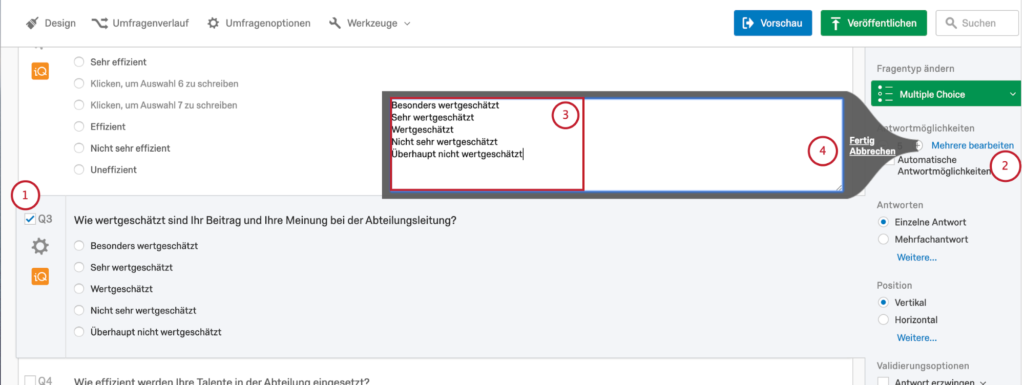
Task: Select the 'Effizient' answer option
Action: point(79,126)
